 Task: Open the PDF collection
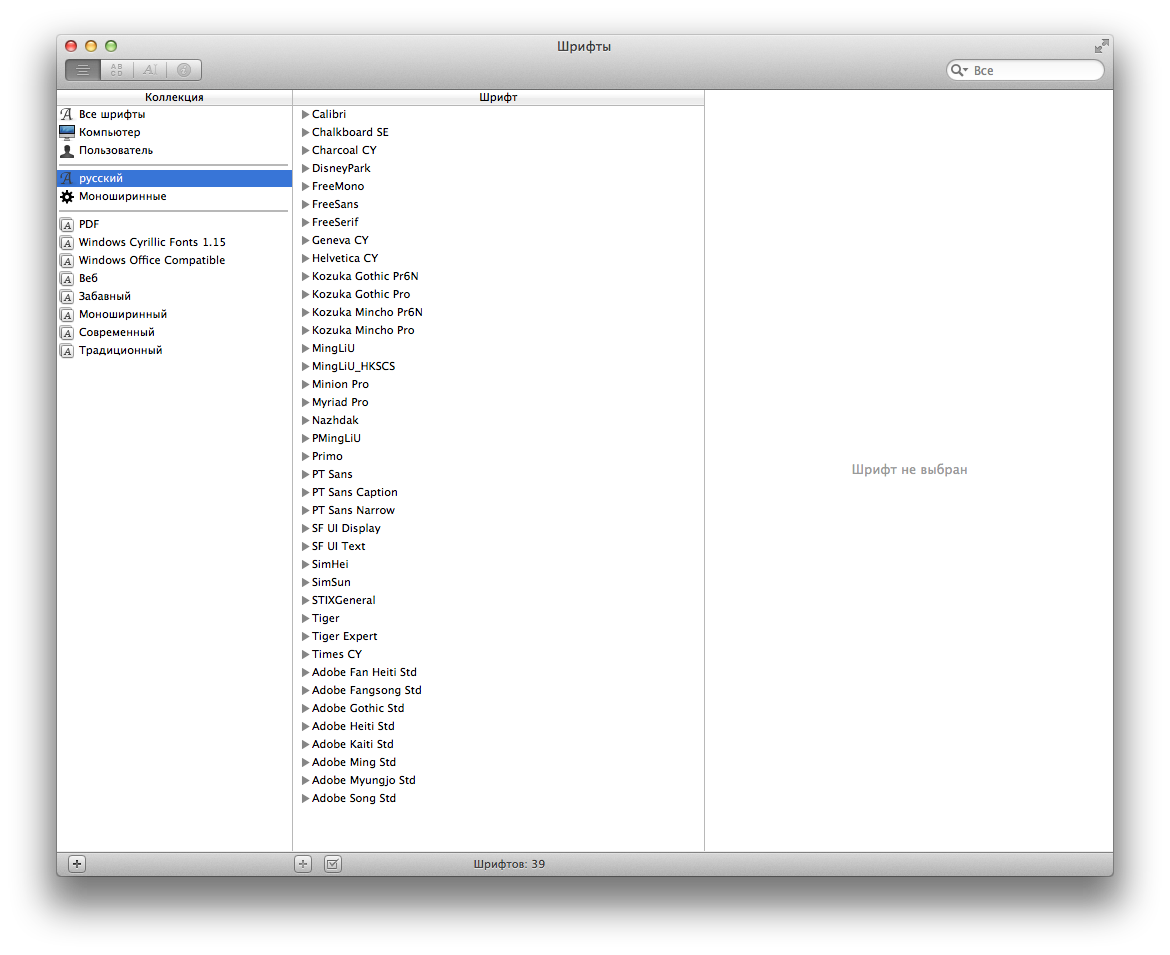pos(175,224)
